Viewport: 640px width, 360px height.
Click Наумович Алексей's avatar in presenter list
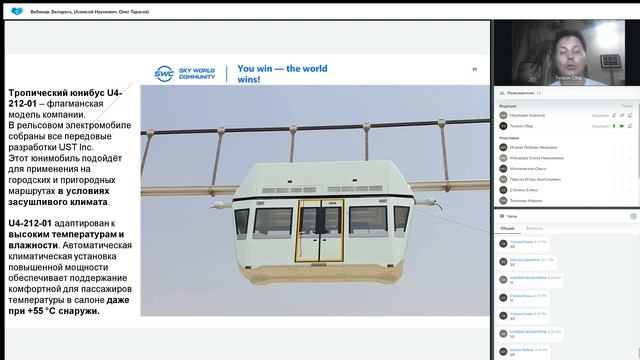503,116
